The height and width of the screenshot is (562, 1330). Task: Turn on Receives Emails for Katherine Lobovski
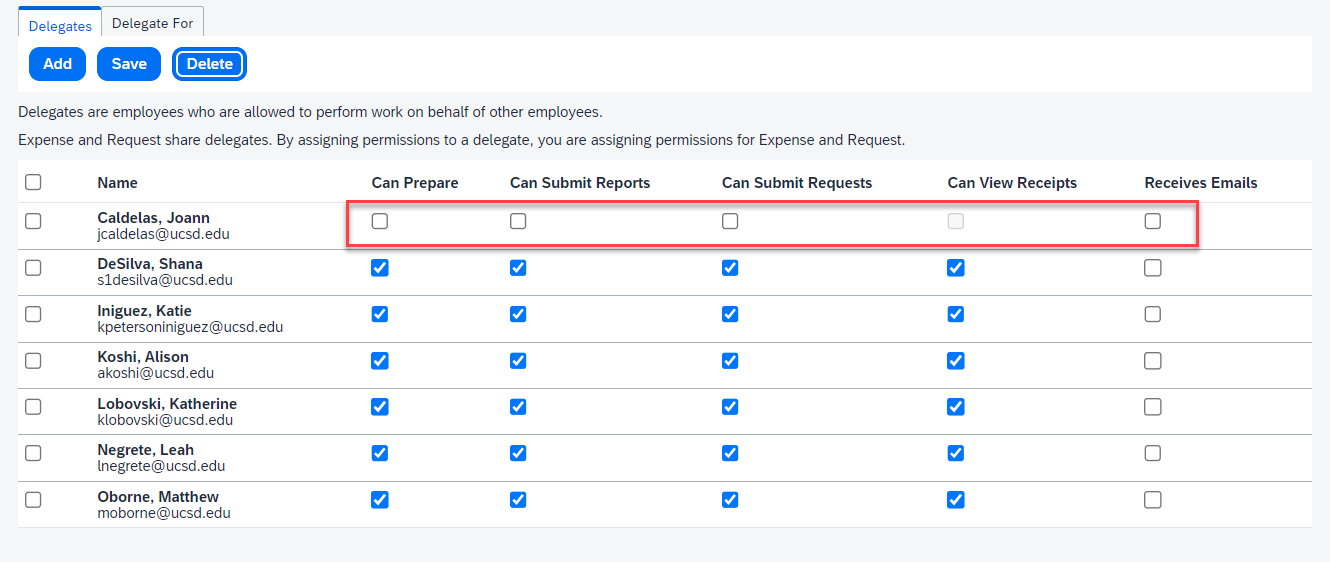pyautogui.click(x=1153, y=407)
